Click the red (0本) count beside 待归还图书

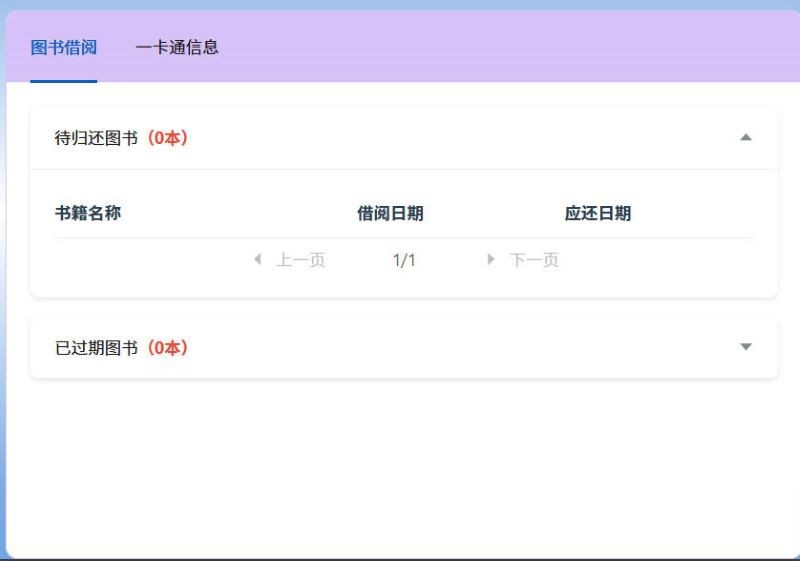click(166, 138)
